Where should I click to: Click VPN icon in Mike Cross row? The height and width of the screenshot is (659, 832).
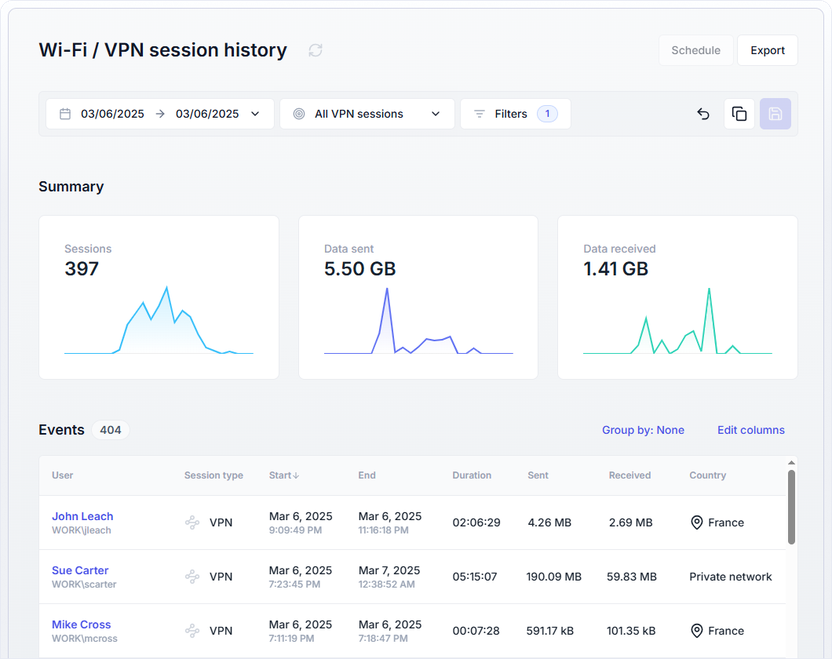192,631
